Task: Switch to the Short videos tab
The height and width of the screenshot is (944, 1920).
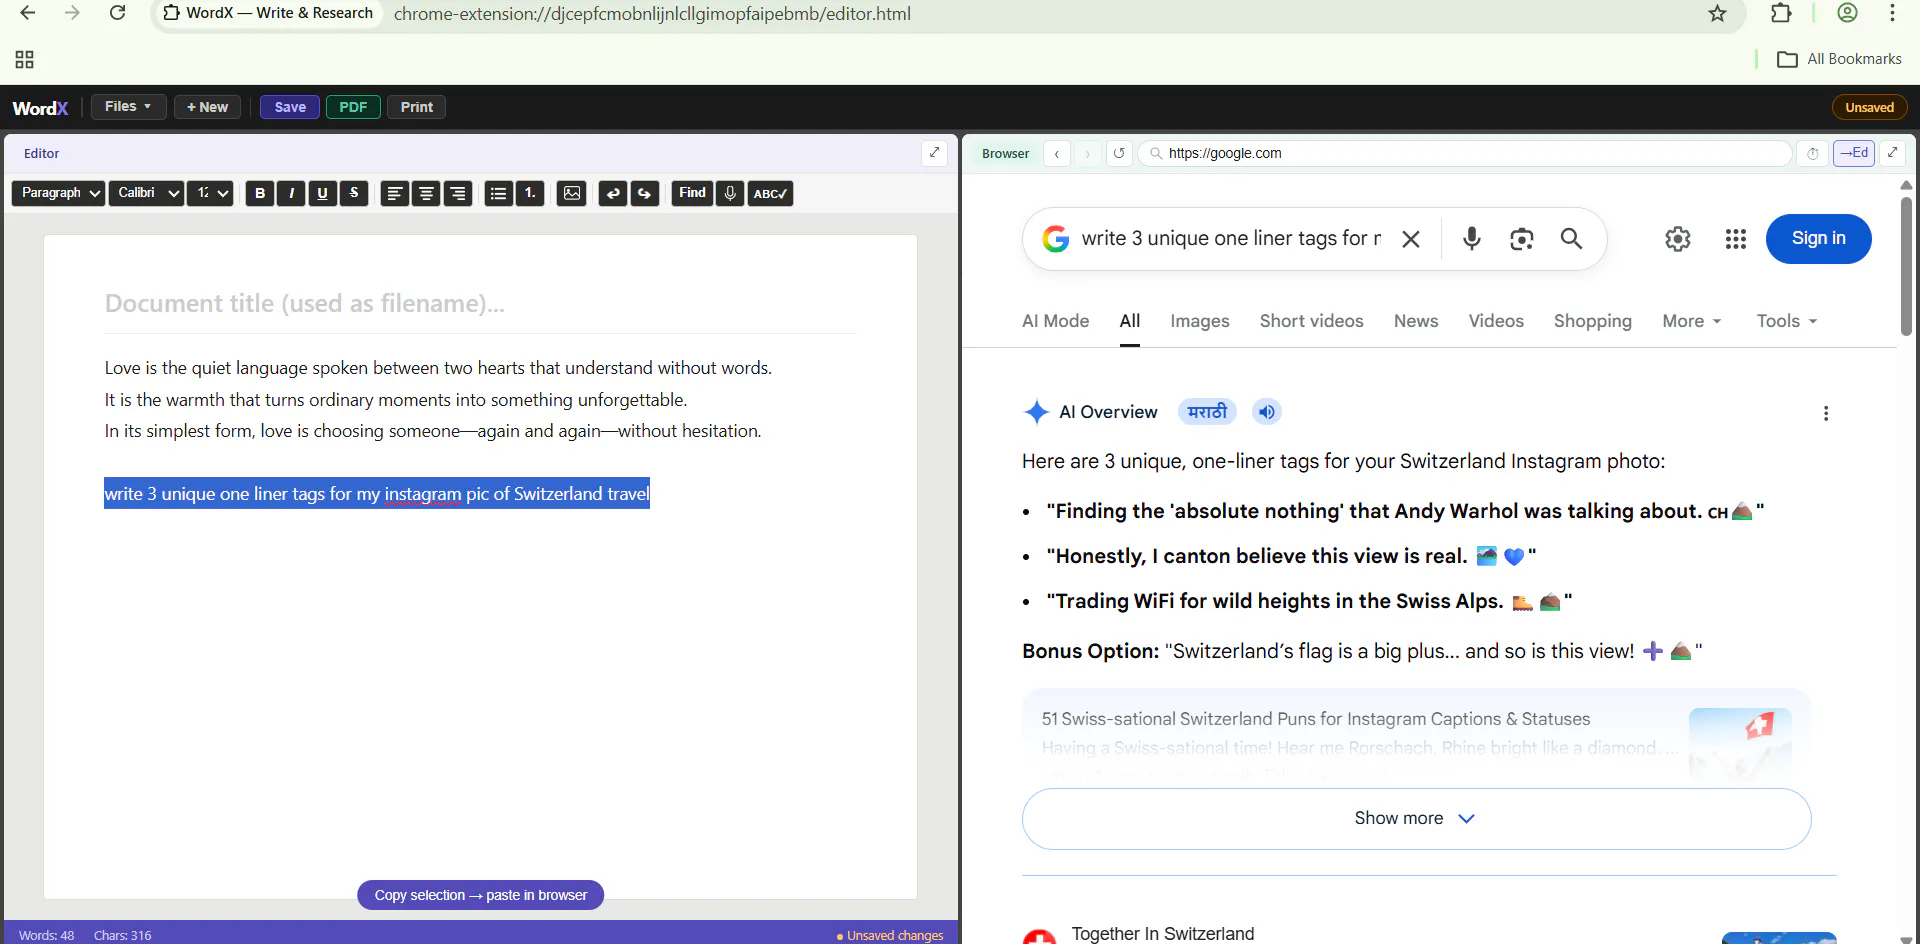Action: [1311, 321]
